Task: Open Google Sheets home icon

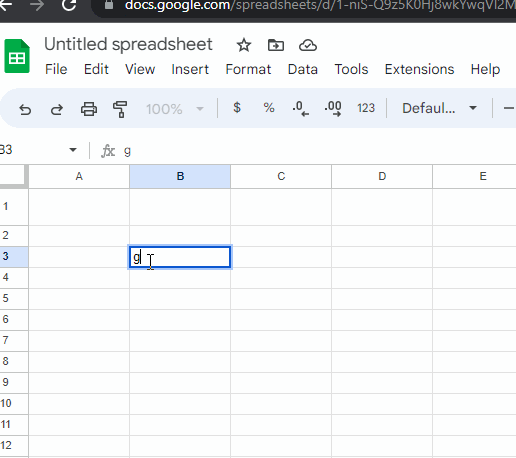Action: (17, 56)
